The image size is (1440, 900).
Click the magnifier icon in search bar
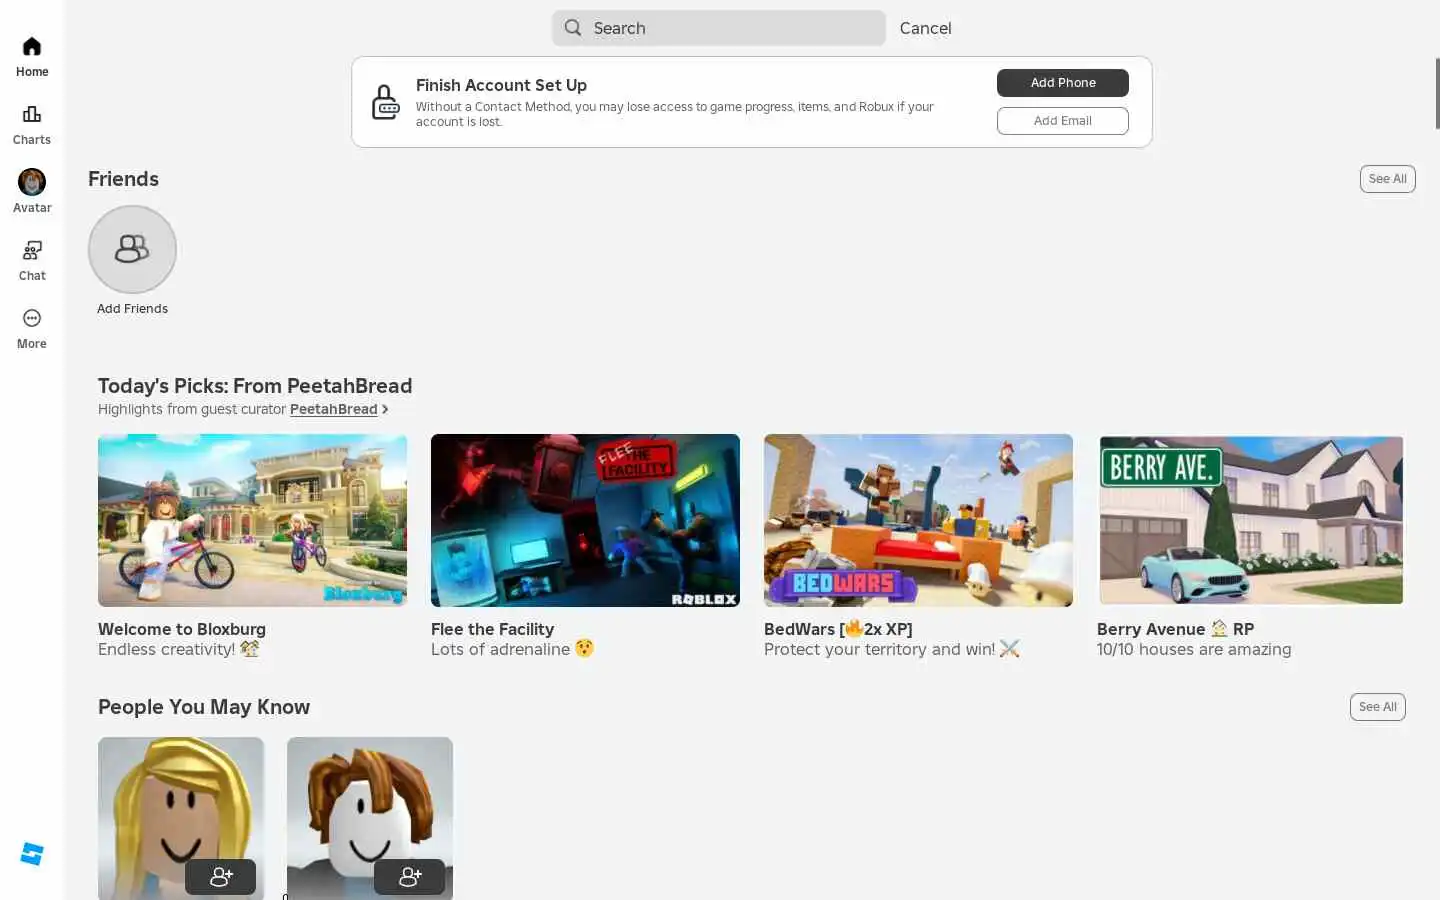click(573, 28)
